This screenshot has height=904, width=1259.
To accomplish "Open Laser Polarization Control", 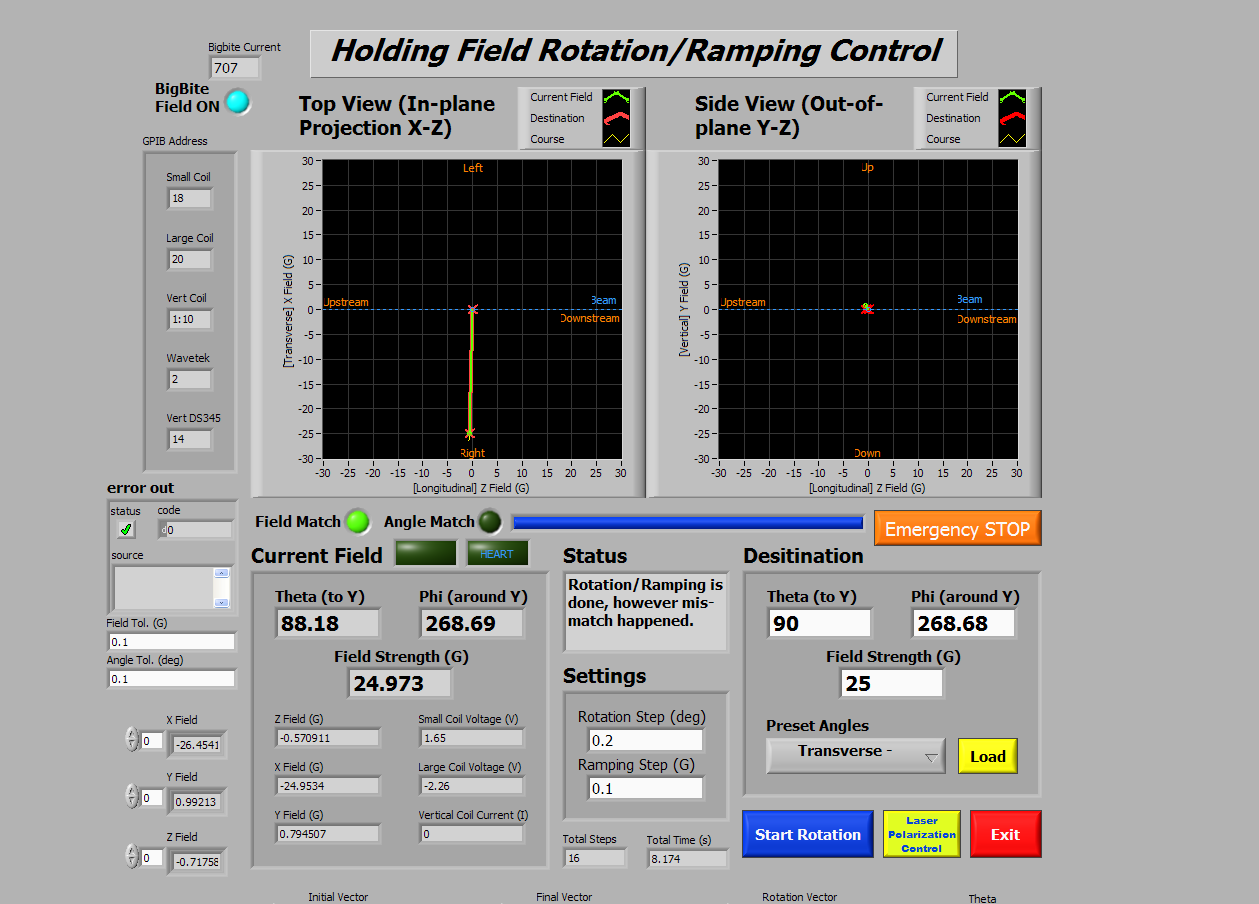I will pyautogui.click(x=921, y=834).
